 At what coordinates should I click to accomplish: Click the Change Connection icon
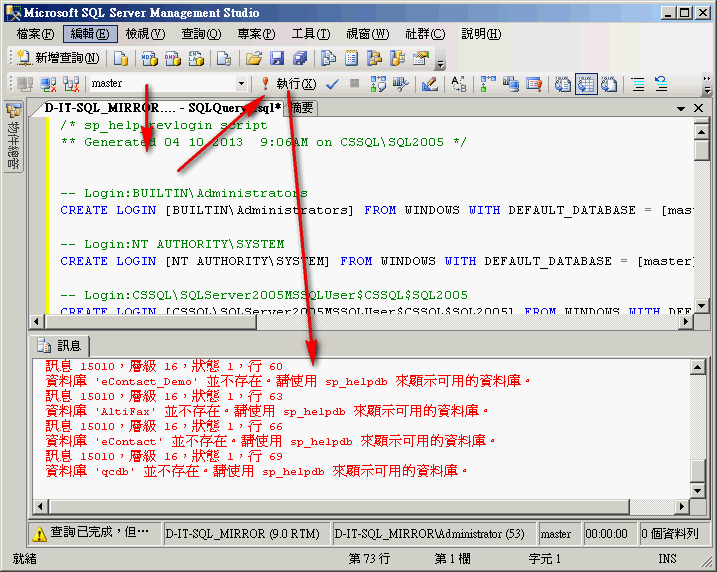[x=71, y=84]
